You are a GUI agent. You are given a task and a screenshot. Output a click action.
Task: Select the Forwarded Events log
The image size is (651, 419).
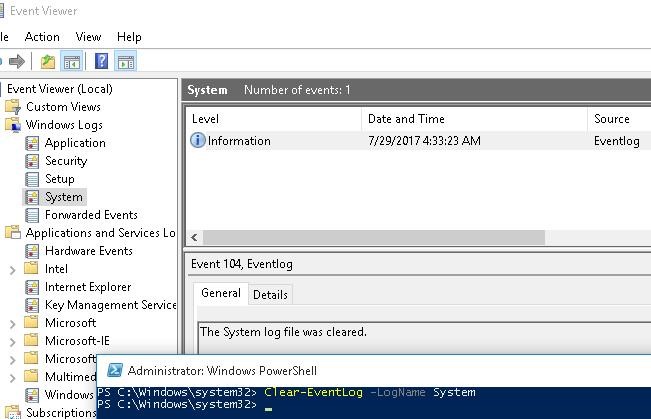91,215
